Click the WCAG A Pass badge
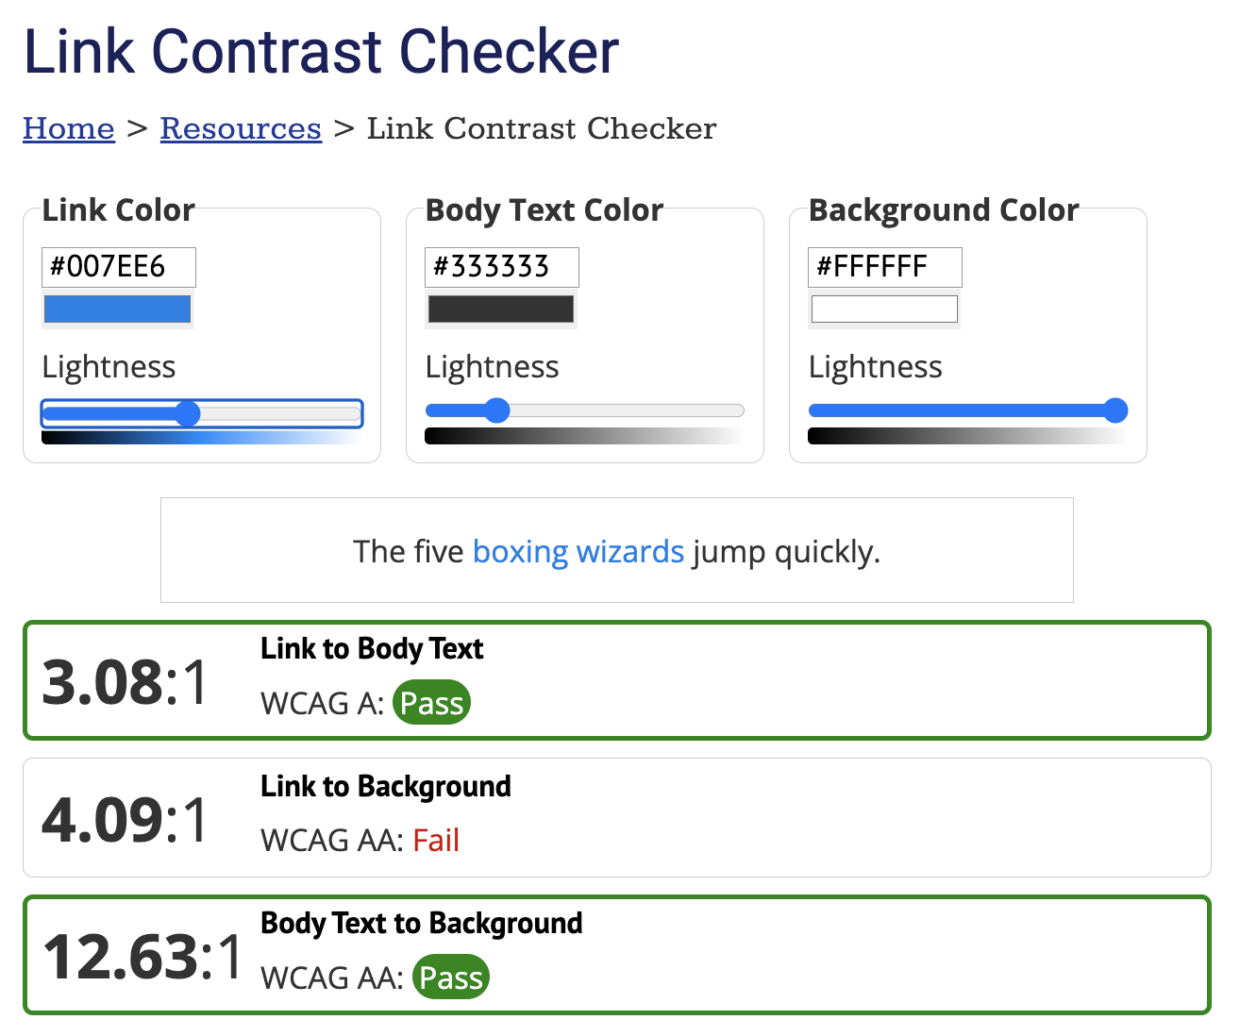Viewport: 1240px width, 1036px height. [x=432, y=703]
